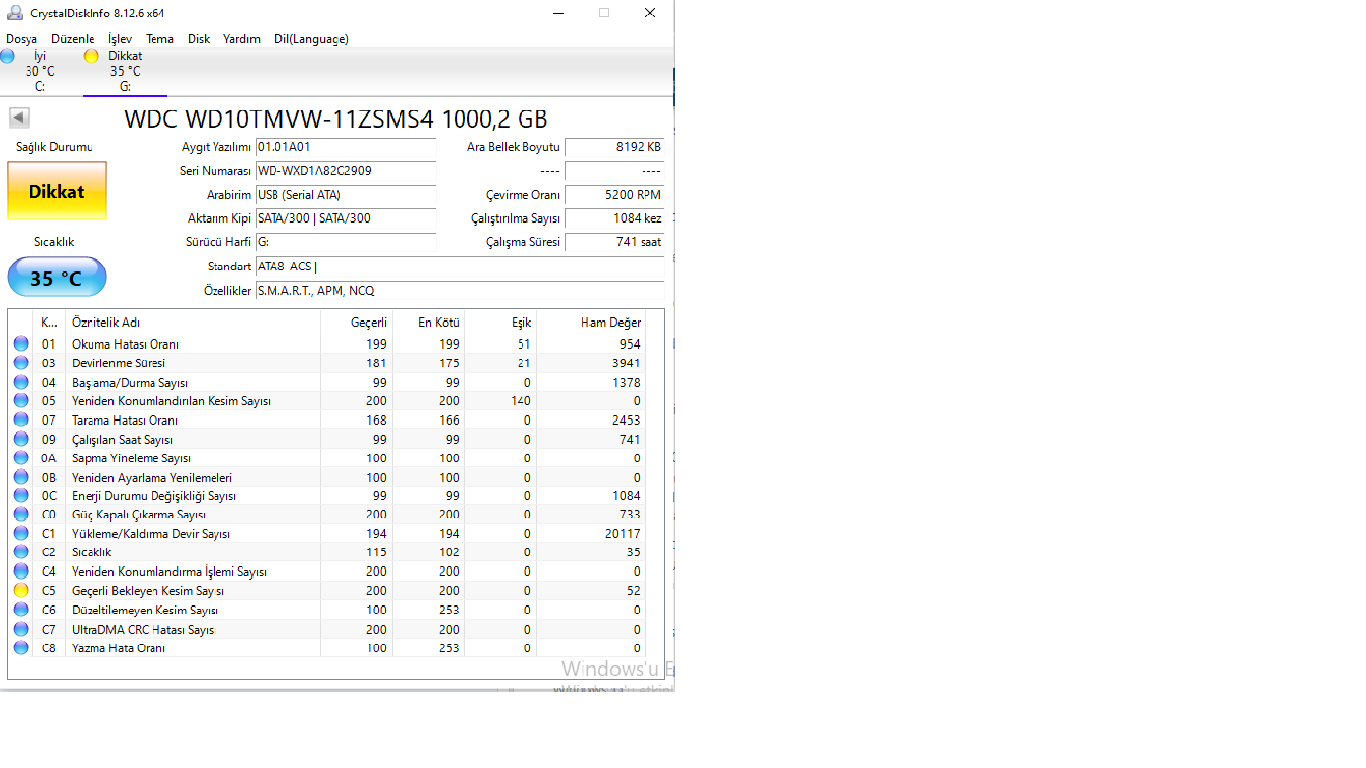
Task: Click raw value 954 of Okuma Hatası Oranı
Action: [630, 344]
